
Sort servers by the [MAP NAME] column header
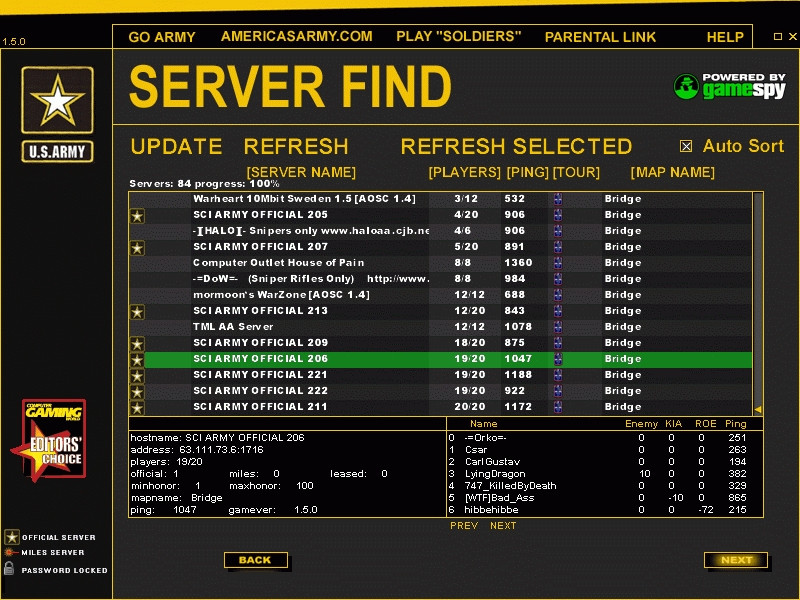coord(672,172)
